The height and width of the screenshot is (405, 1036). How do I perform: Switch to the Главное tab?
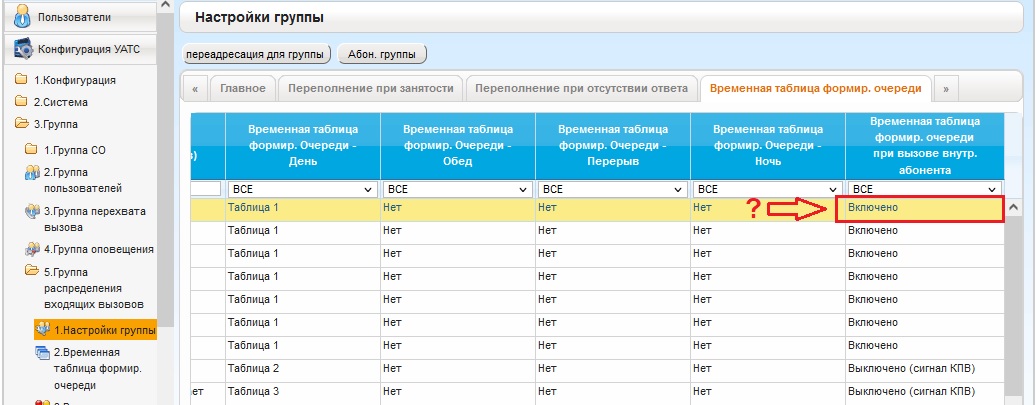[243, 89]
